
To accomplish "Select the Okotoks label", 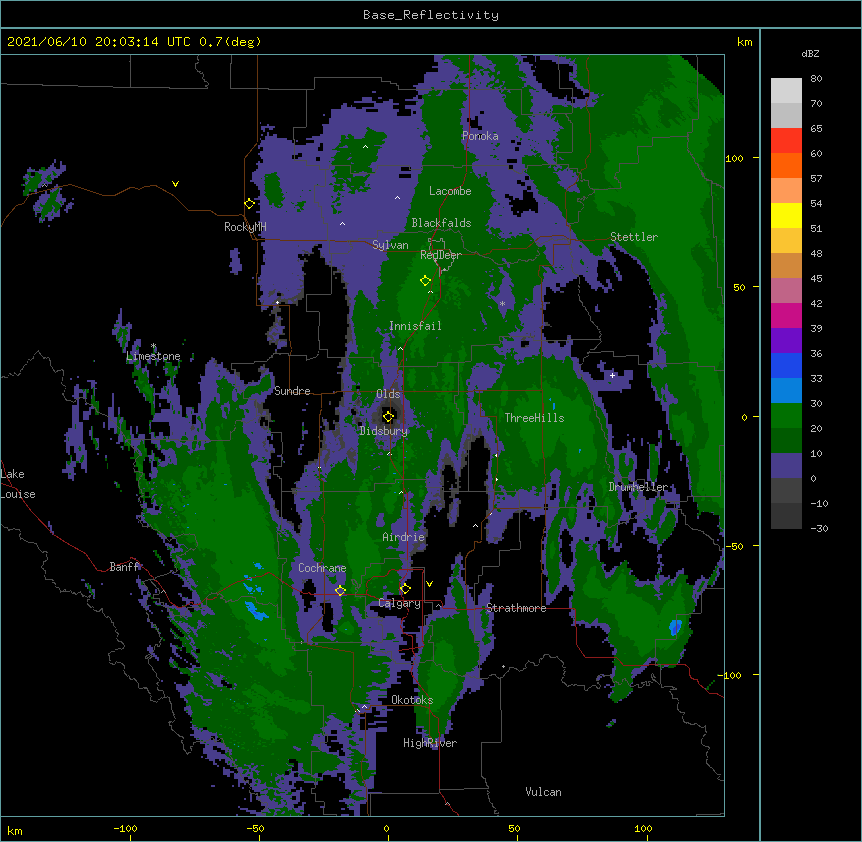I will pyautogui.click(x=412, y=700).
